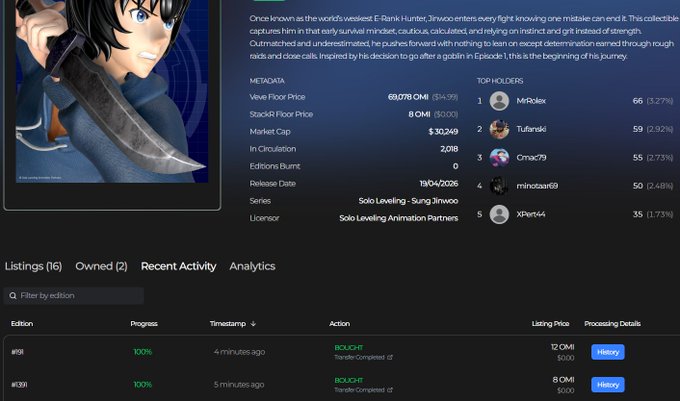680x401 pixels.
Task: Click the BOUGHT label for edition #1391
Action: click(349, 380)
